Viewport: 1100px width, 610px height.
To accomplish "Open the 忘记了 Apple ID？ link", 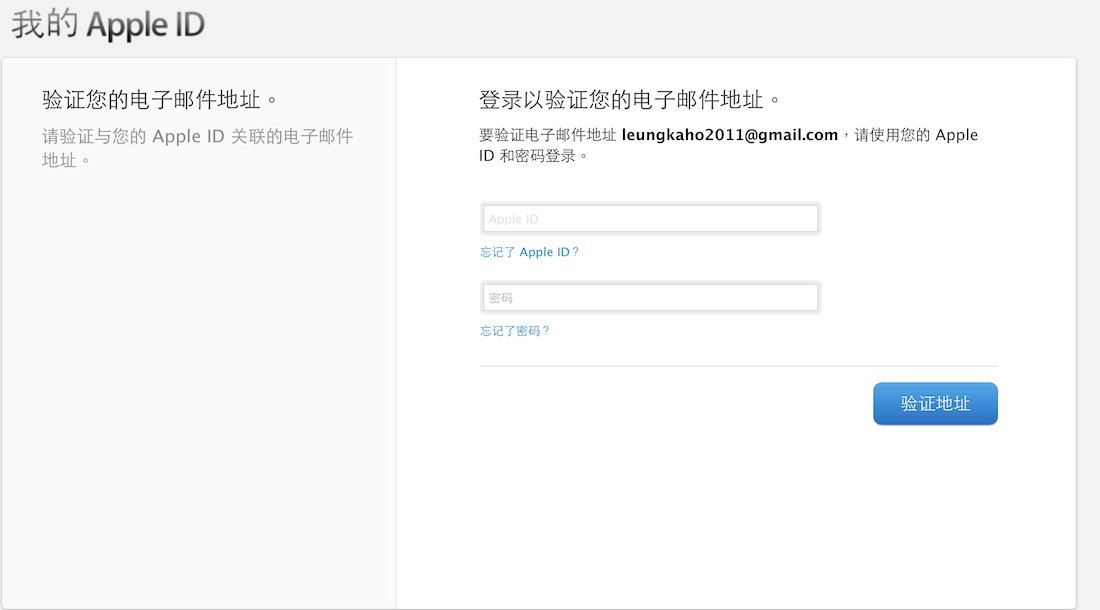I will click(529, 252).
